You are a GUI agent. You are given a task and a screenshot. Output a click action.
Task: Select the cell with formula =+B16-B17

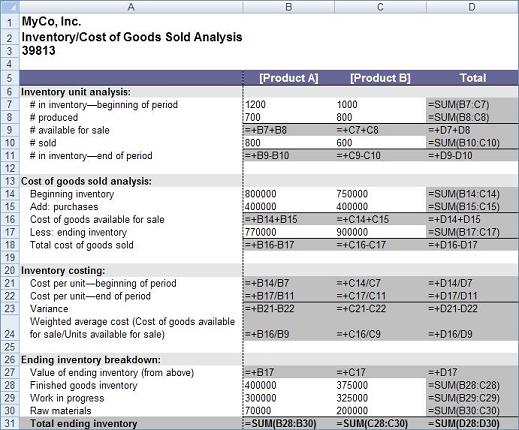(x=289, y=245)
